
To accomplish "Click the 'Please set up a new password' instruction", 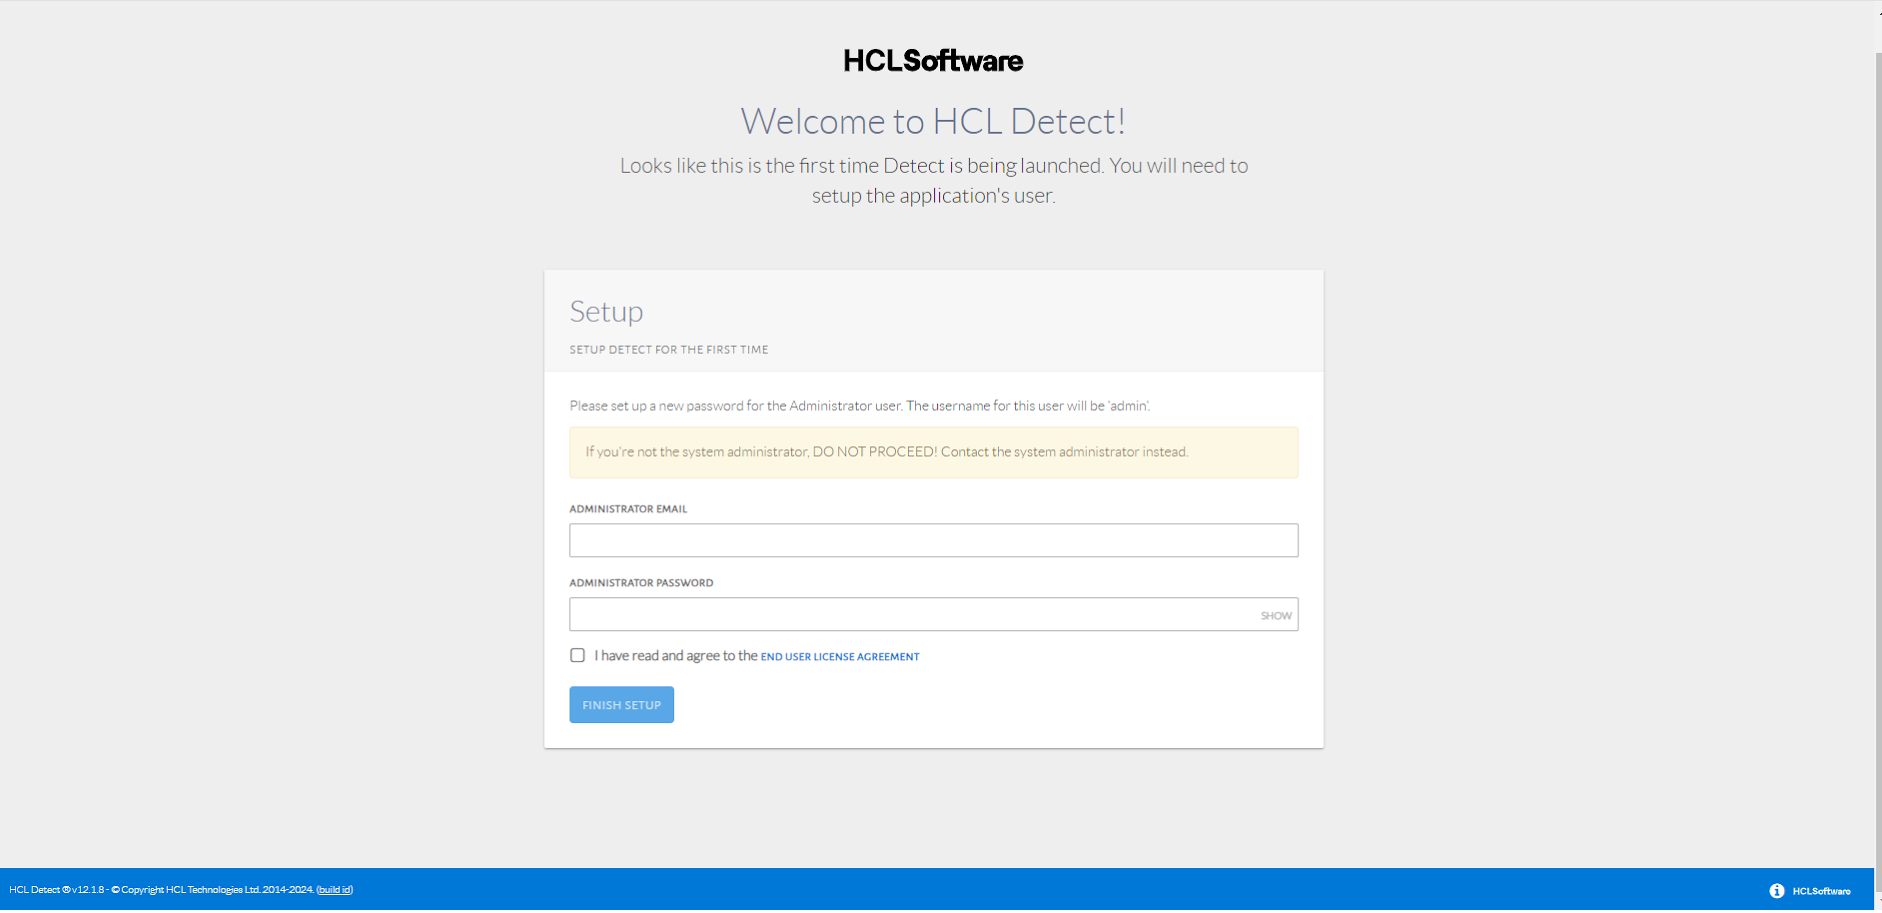I will [859, 406].
